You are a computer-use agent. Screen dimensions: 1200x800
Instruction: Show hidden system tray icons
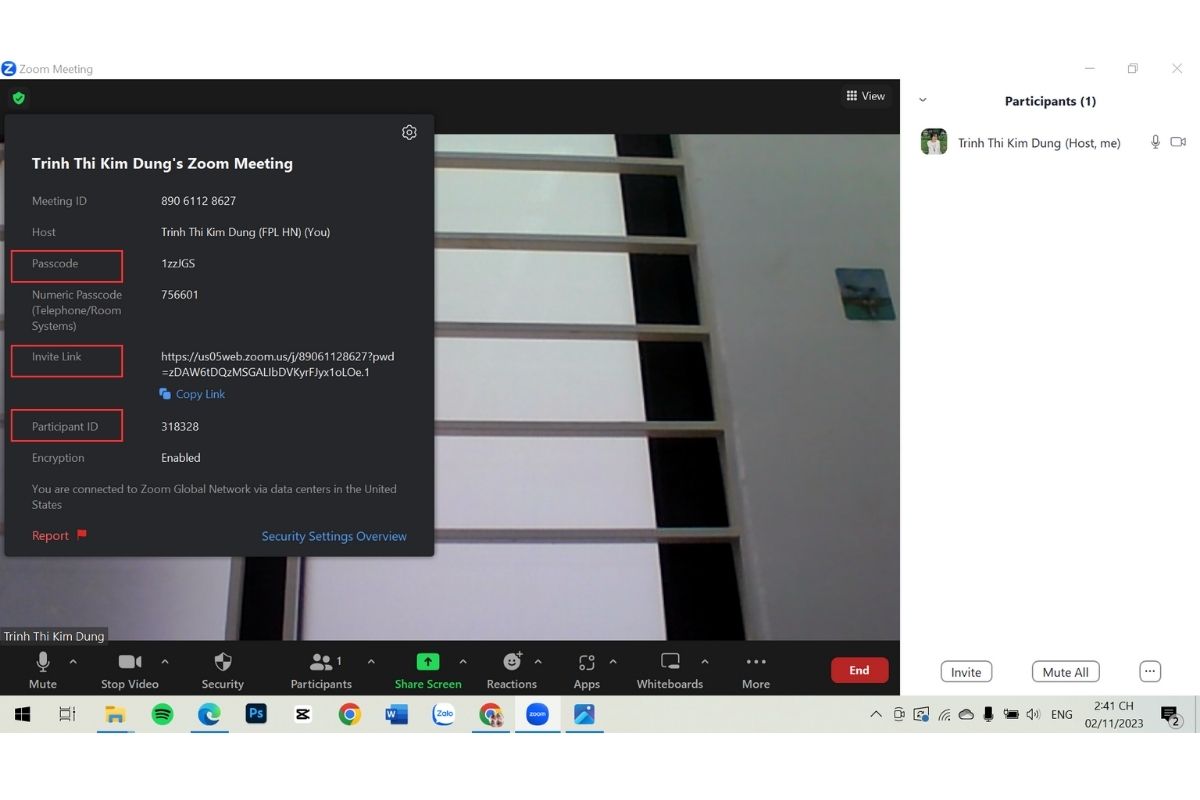click(x=876, y=714)
